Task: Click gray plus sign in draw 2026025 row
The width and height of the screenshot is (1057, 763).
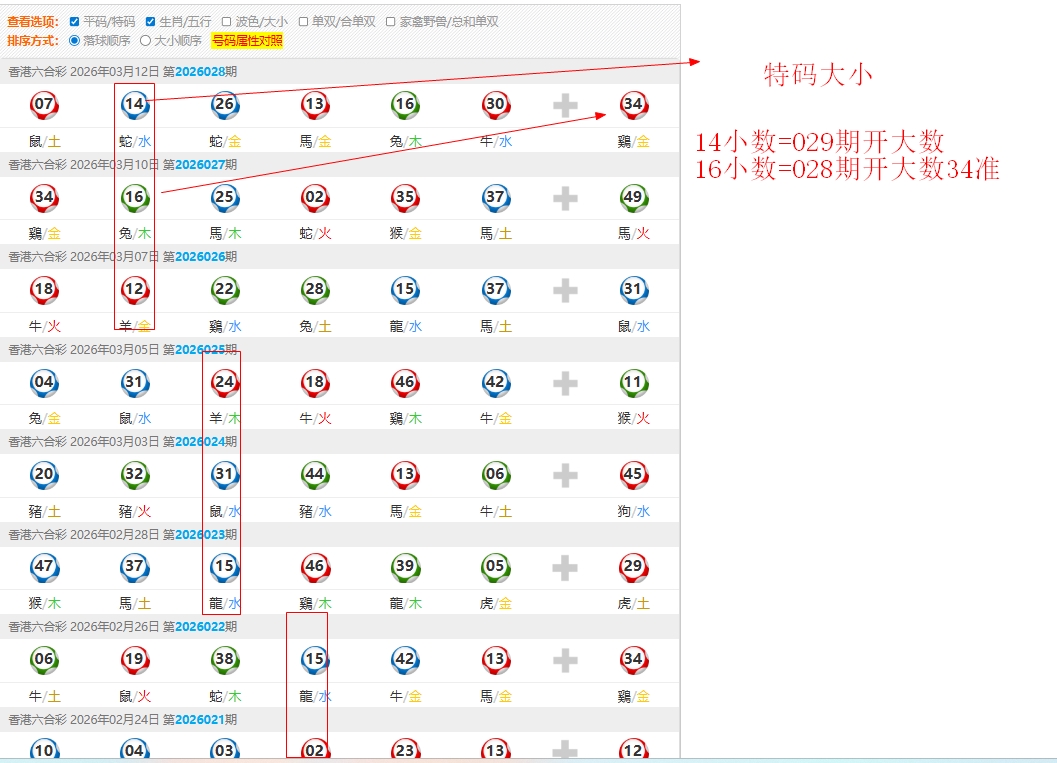Action: tap(565, 382)
